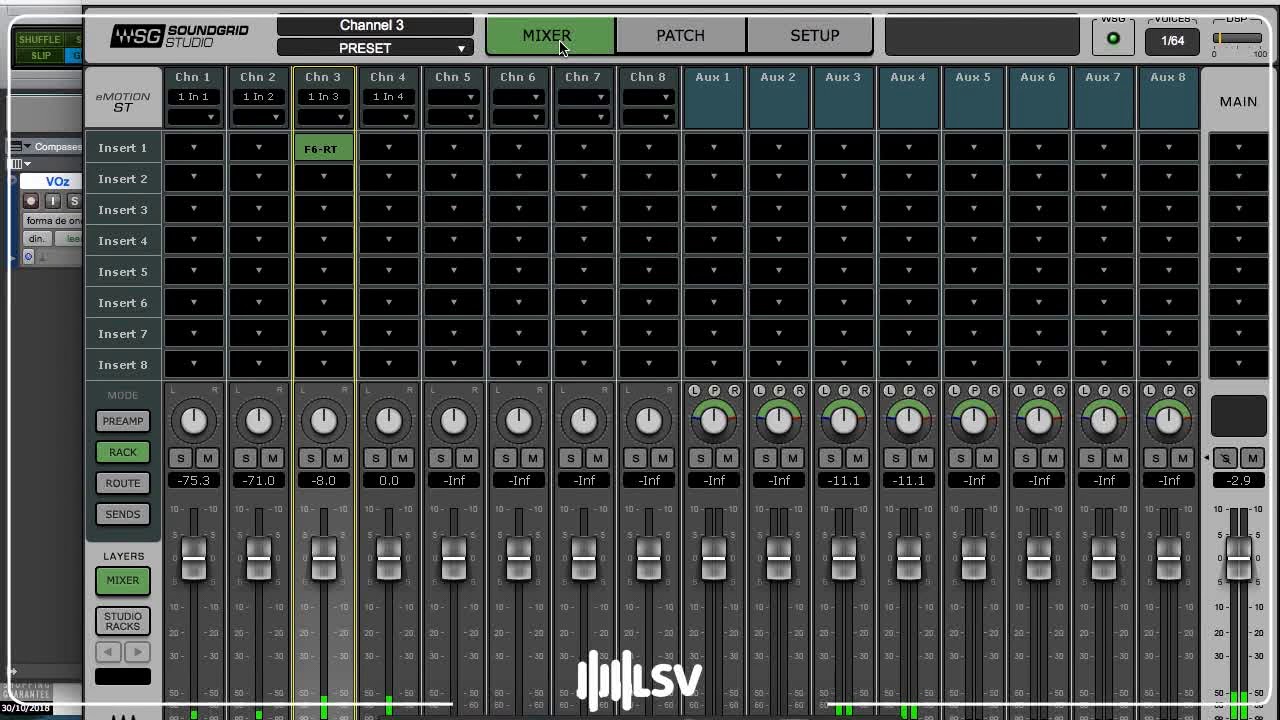Viewport: 1280px width, 720px height.
Task: Click the Chn 3 pan knob
Action: pyautogui.click(x=323, y=421)
